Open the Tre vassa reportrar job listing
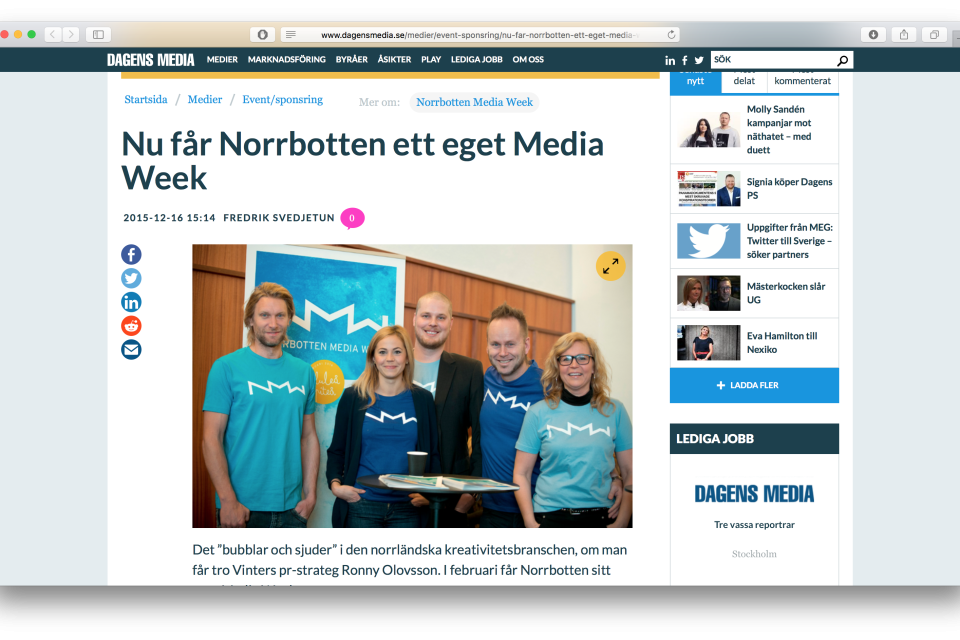The image size is (960, 640). pyautogui.click(x=754, y=525)
